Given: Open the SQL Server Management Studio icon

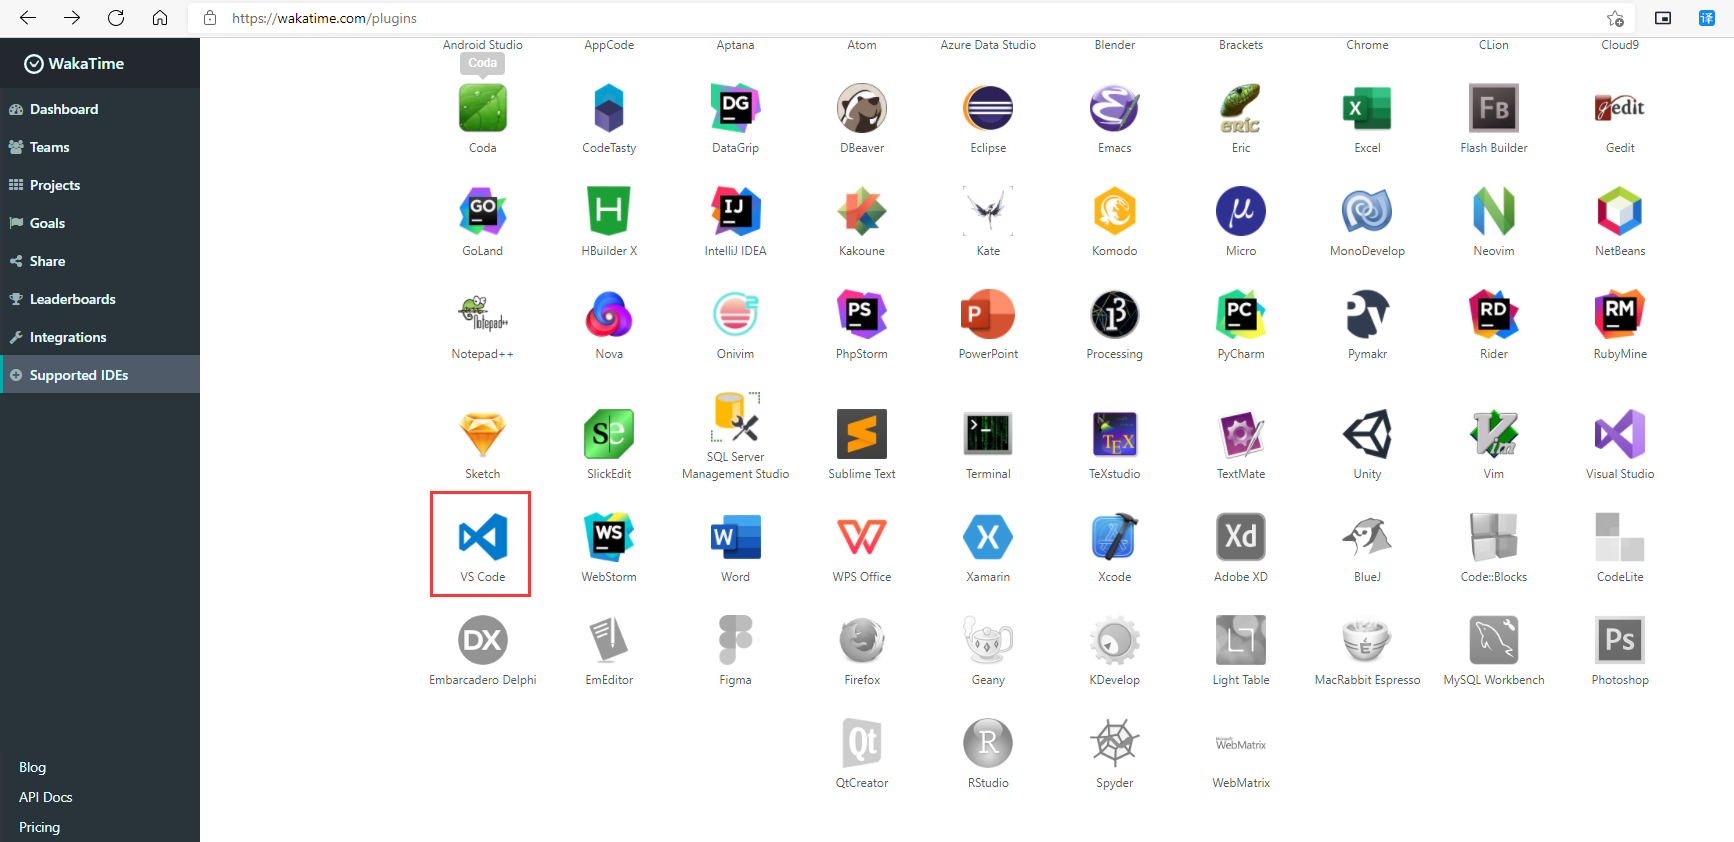Looking at the screenshot, I should [735, 417].
